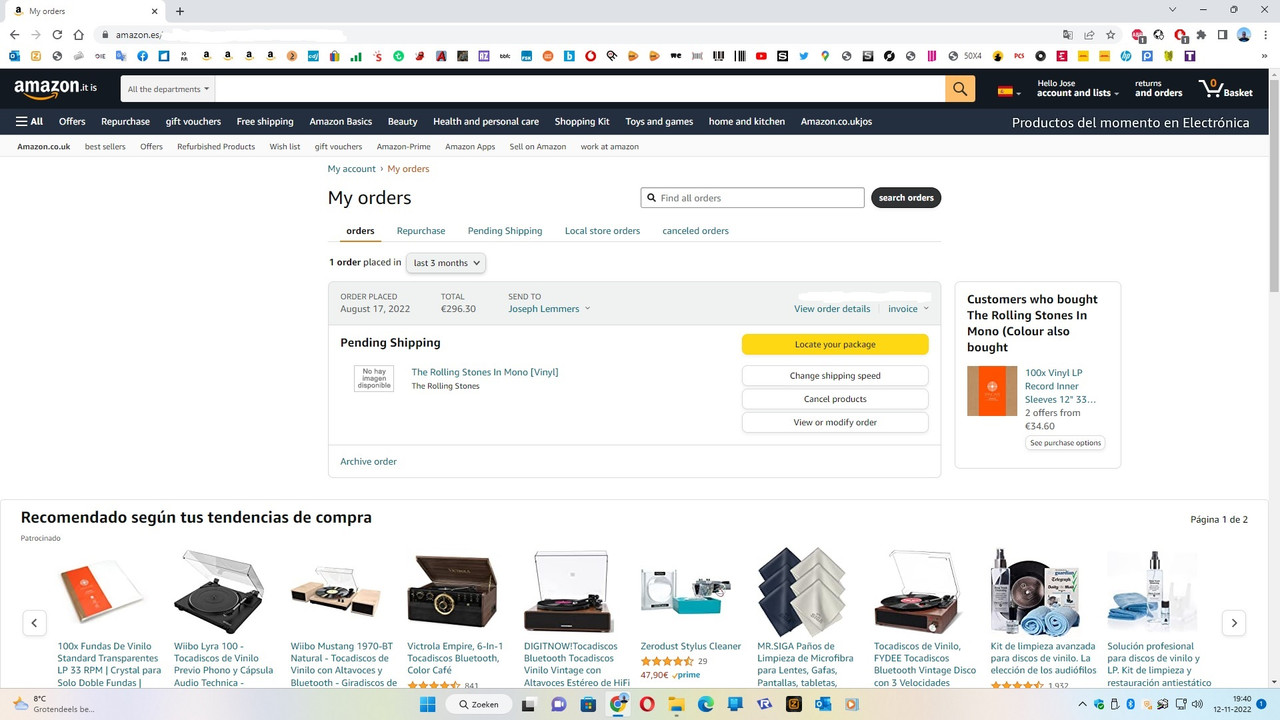Open Microsoft Teams from the taskbar
1280x720 pixels.
(733, 704)
